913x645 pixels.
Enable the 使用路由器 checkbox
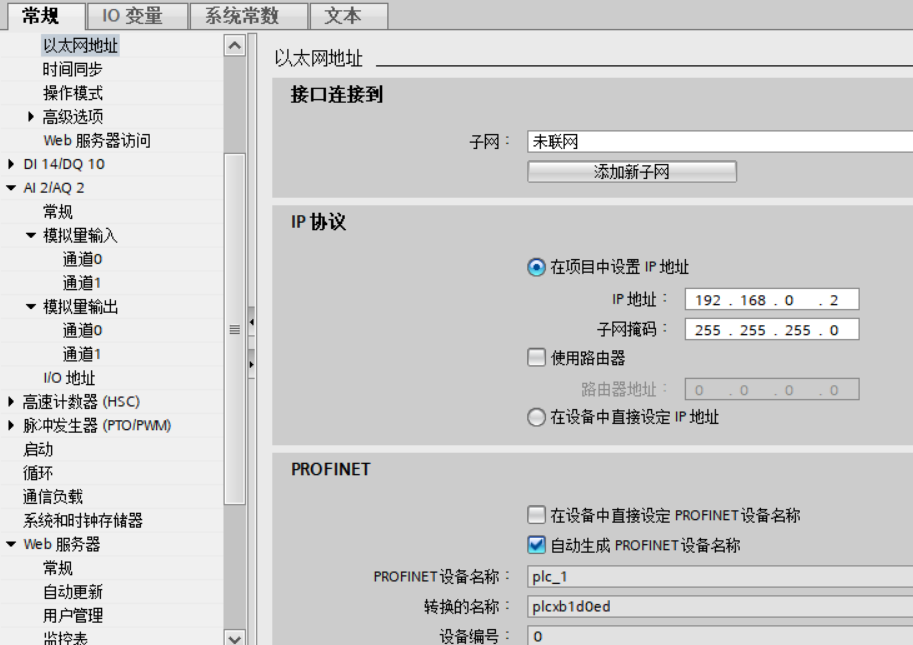click(x=537, y=357)
